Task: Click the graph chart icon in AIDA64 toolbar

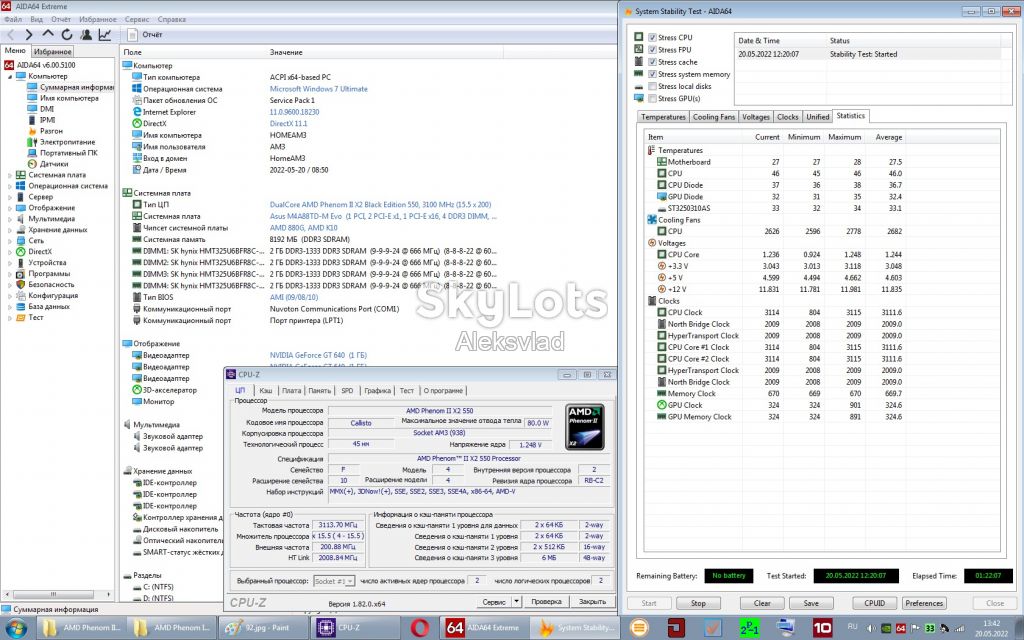Action: [104, 35]
